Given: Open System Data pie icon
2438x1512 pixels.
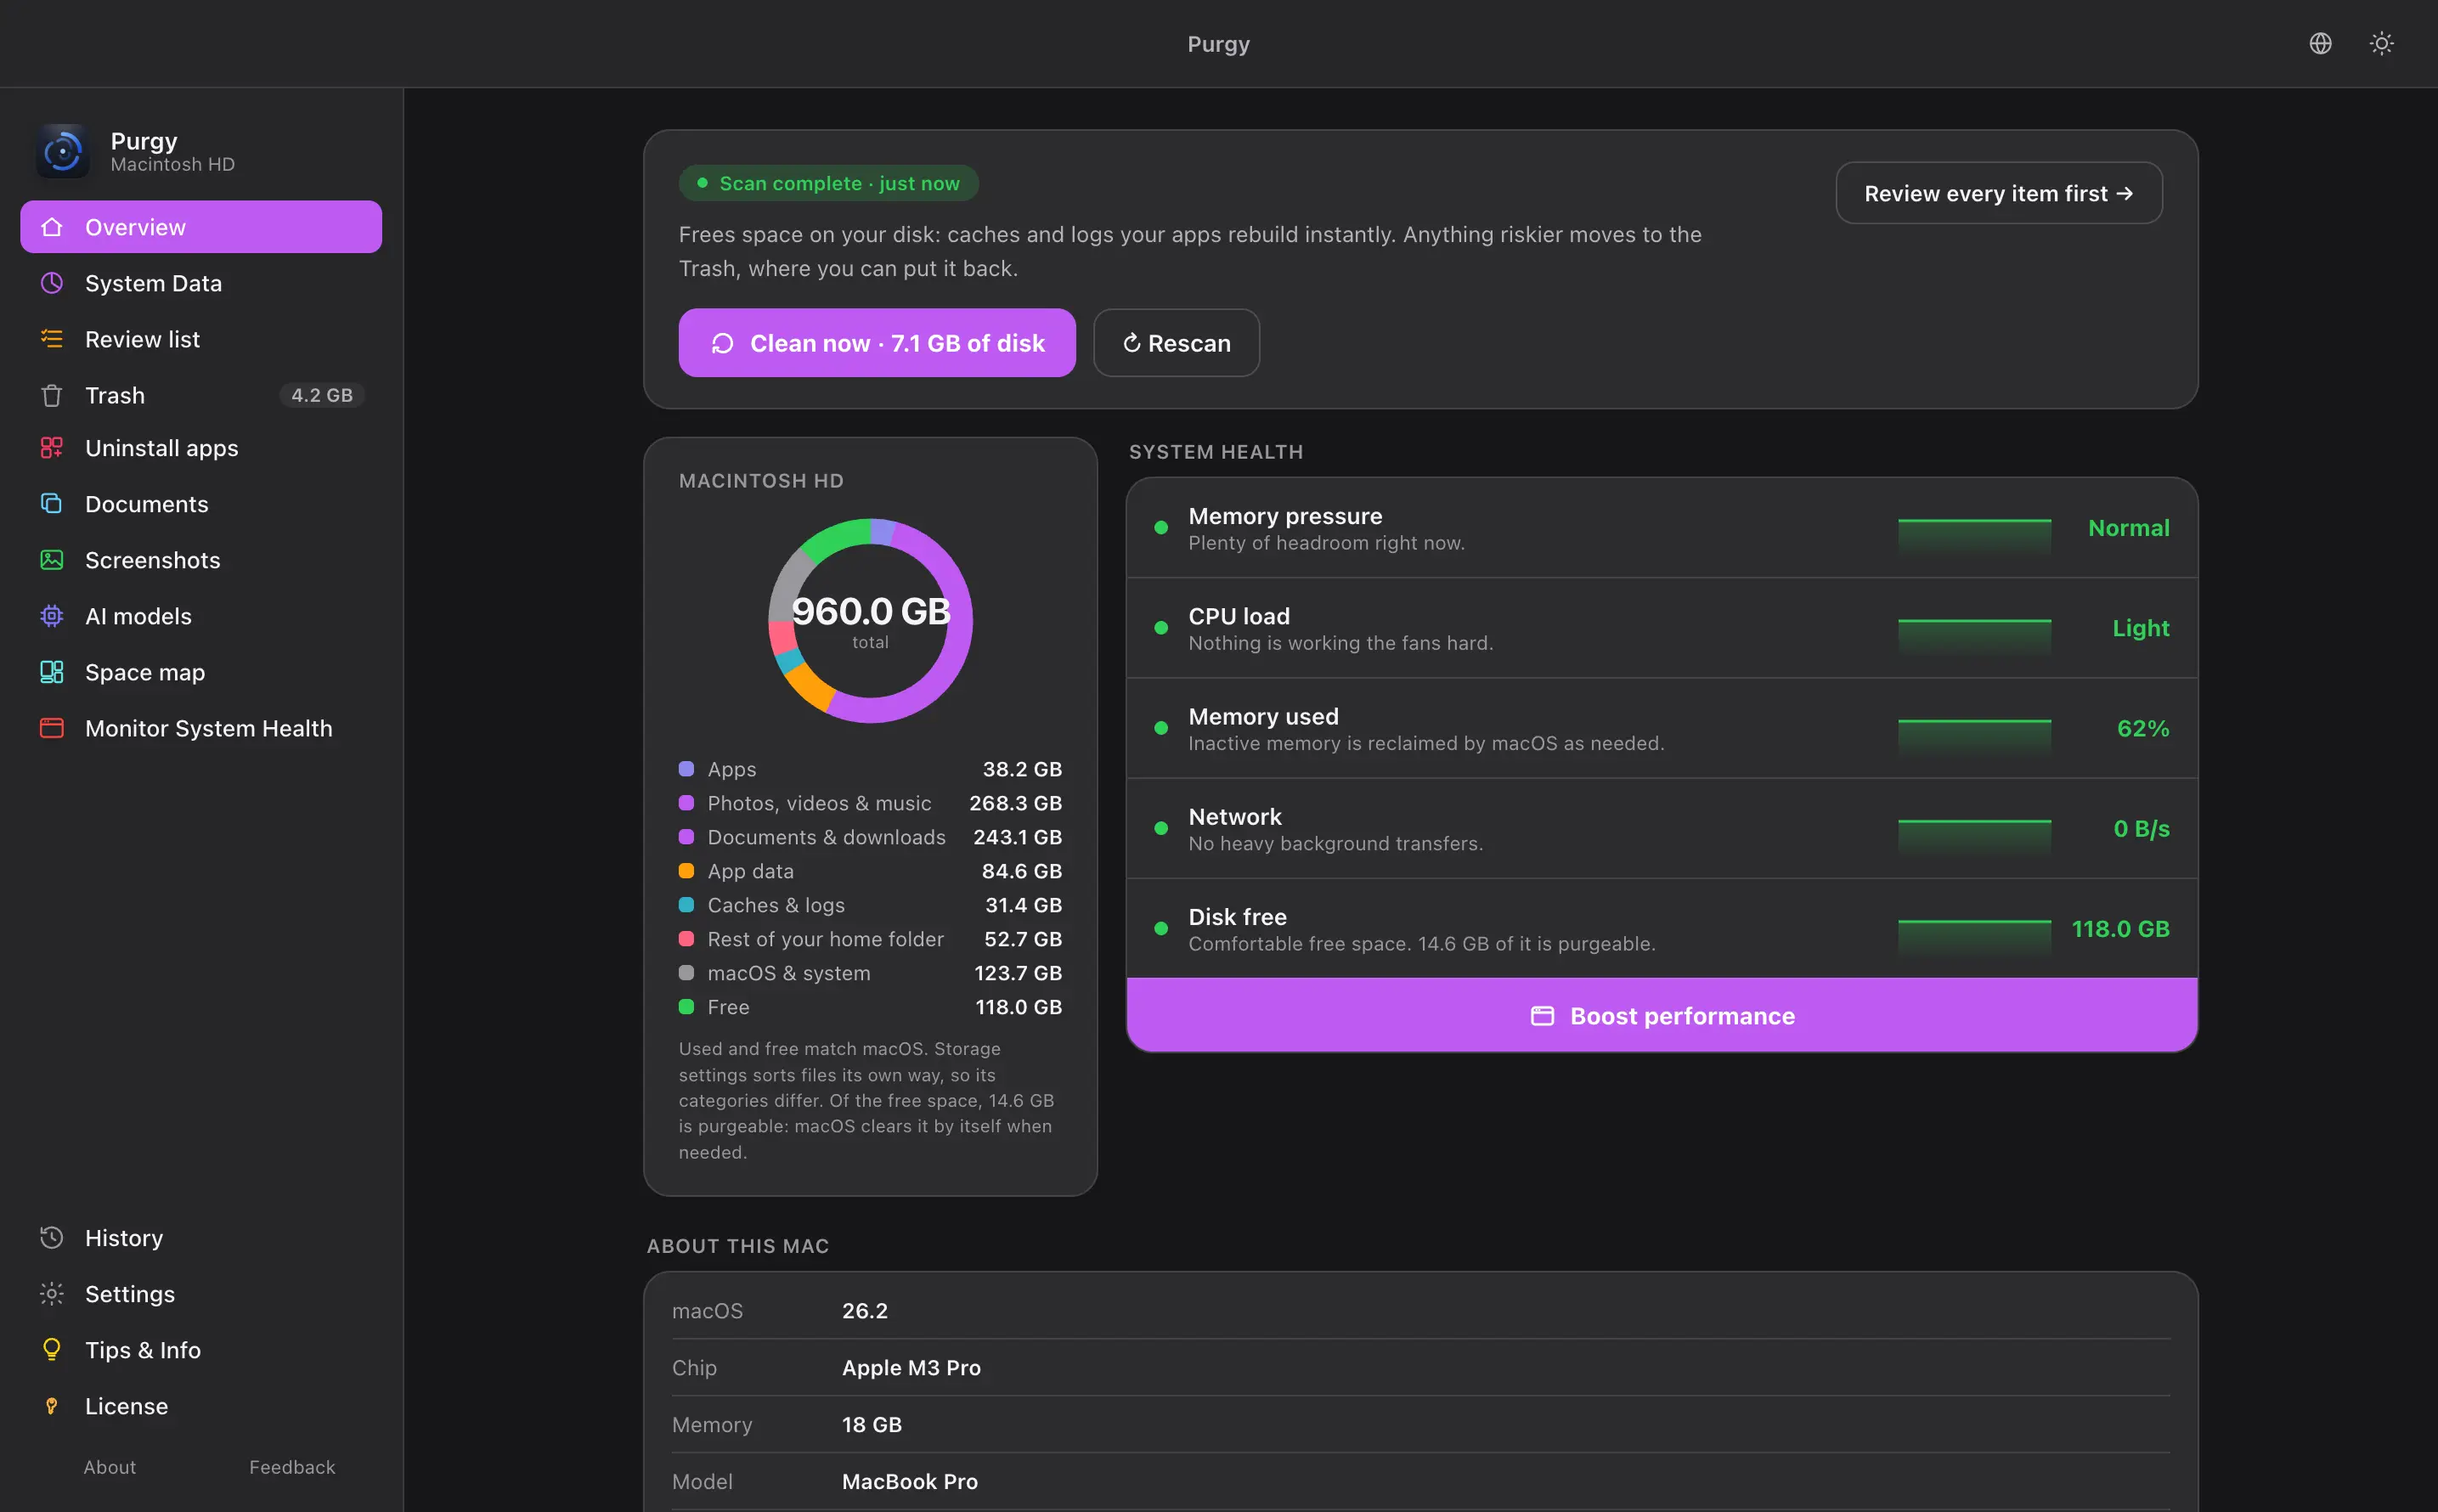Looking at the screenshot, I should point(52,283).
